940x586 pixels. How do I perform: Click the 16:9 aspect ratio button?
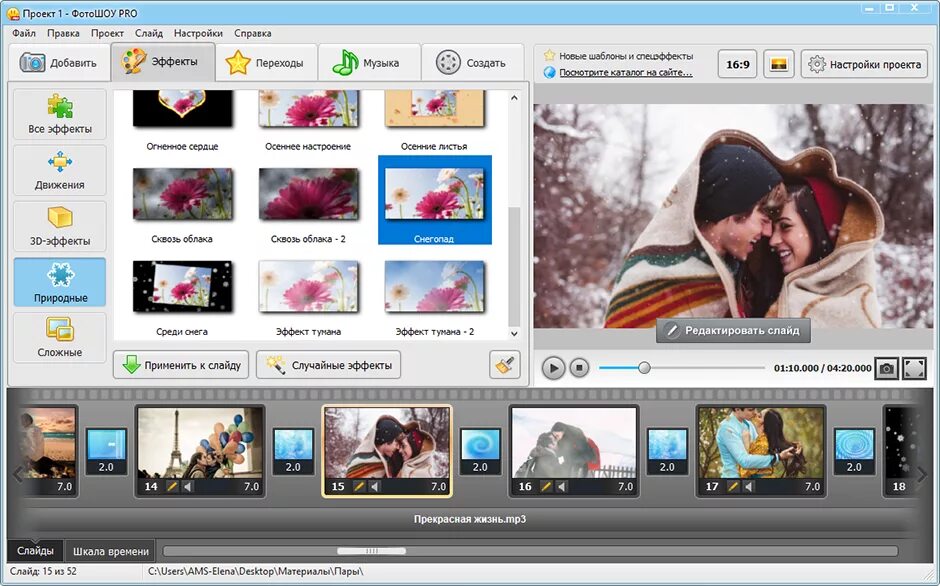(737, 64)
